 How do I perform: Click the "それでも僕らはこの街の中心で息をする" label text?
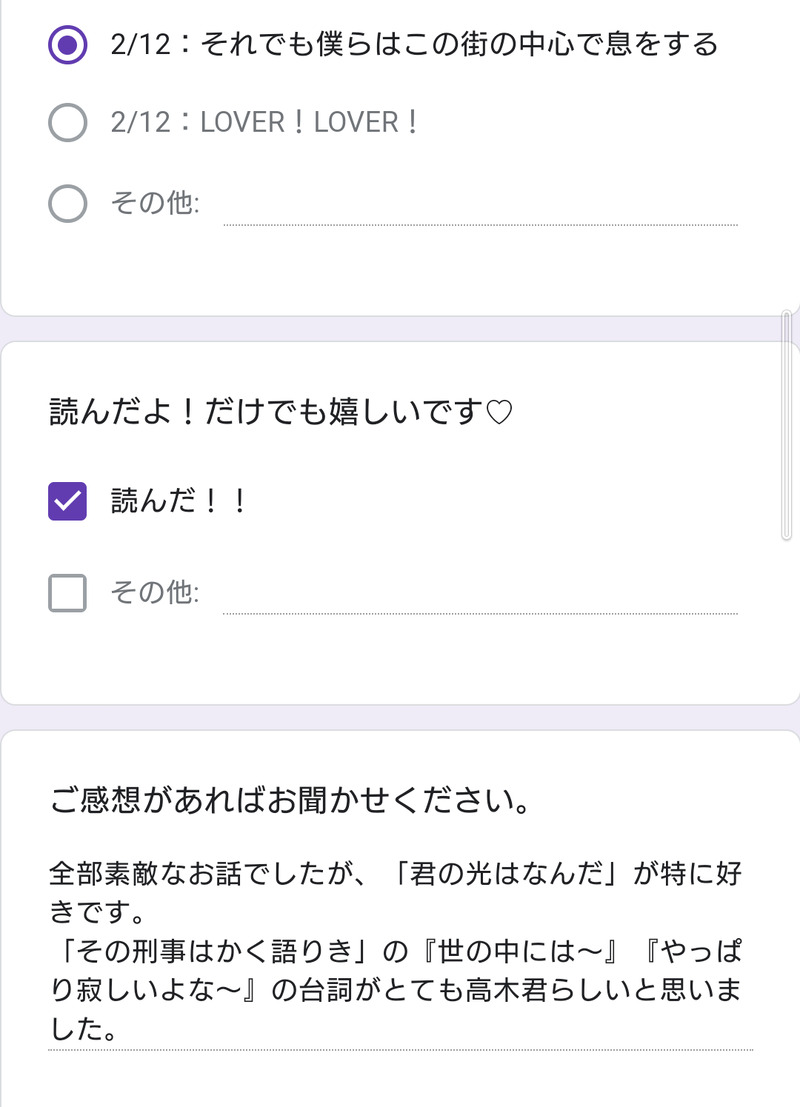point(414,44)
